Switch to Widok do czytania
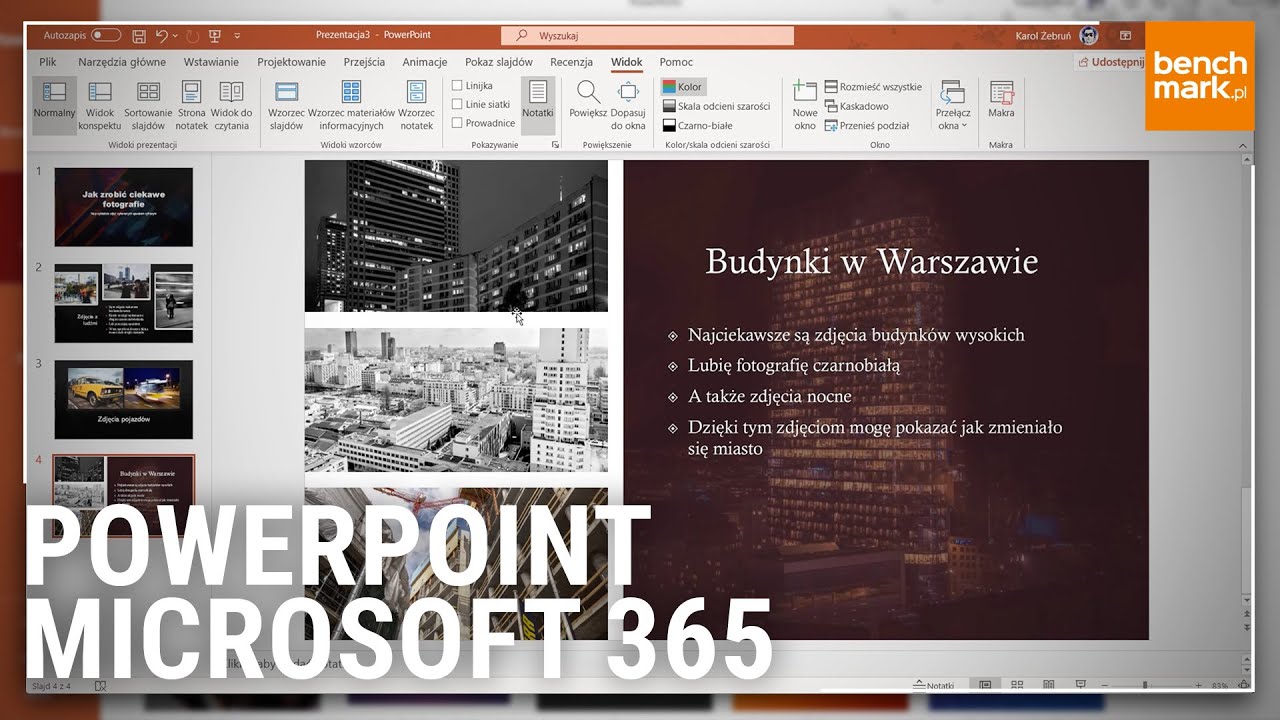 [231, 105]
